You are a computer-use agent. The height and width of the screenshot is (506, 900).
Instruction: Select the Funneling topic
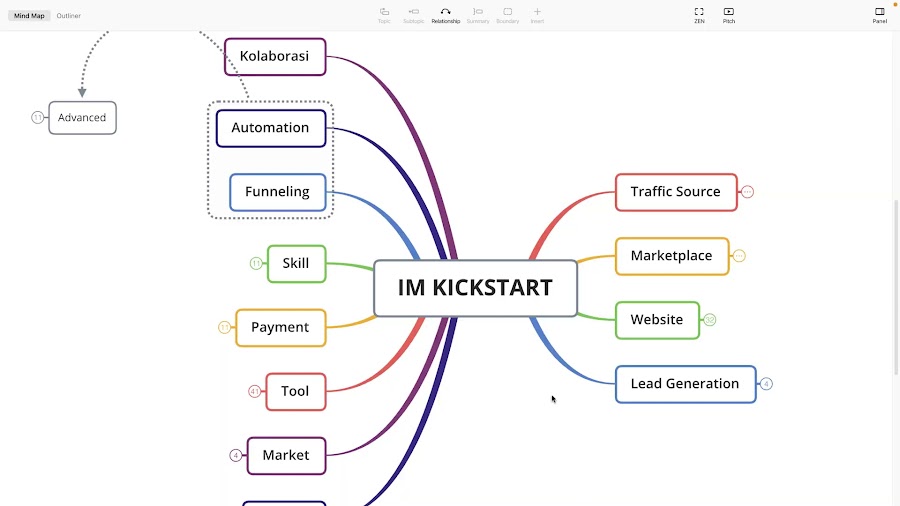coord(278,192)
